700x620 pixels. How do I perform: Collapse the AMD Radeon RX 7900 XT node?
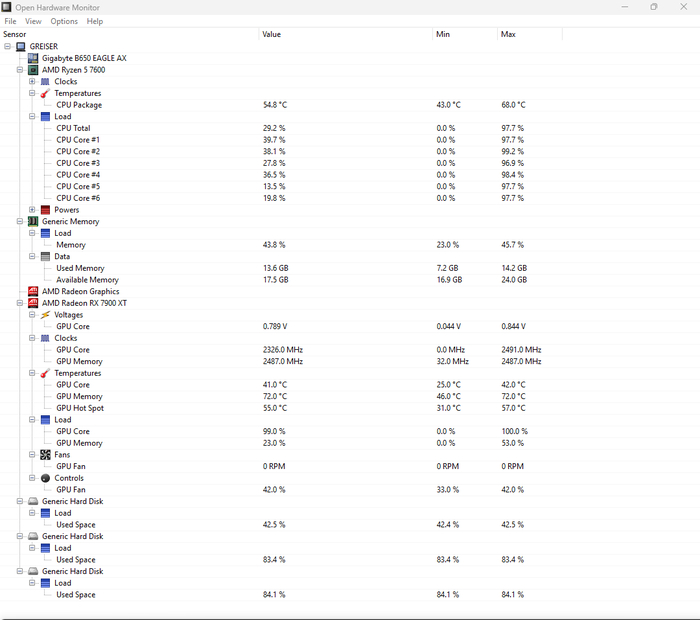tap(20, 303)
